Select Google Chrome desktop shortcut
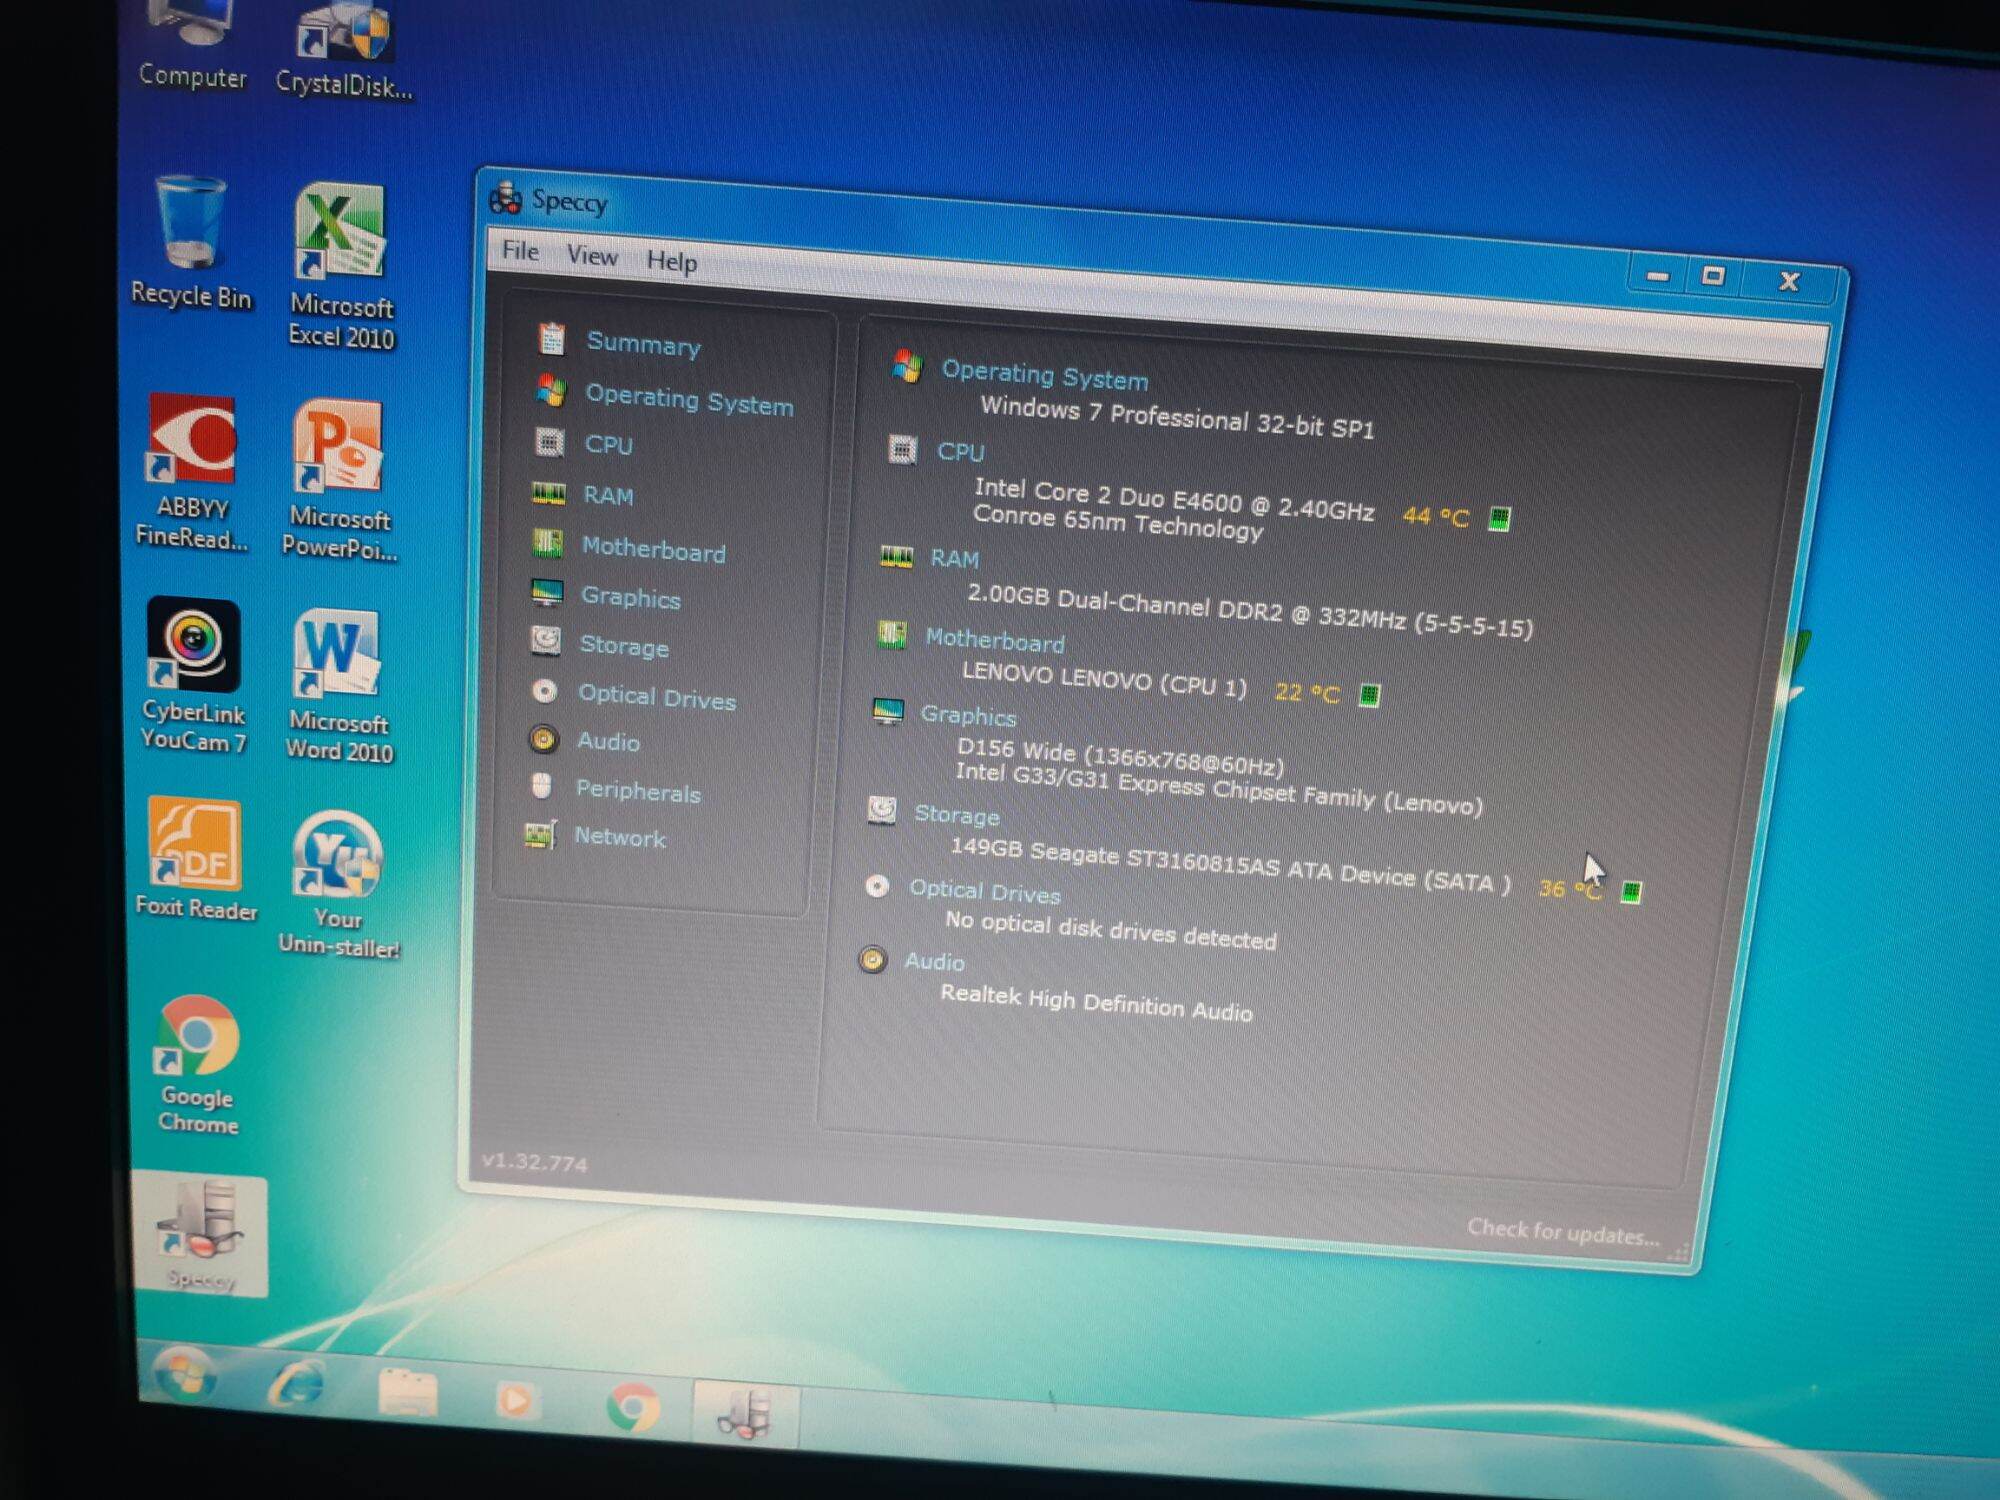 tap(197, 1065)
